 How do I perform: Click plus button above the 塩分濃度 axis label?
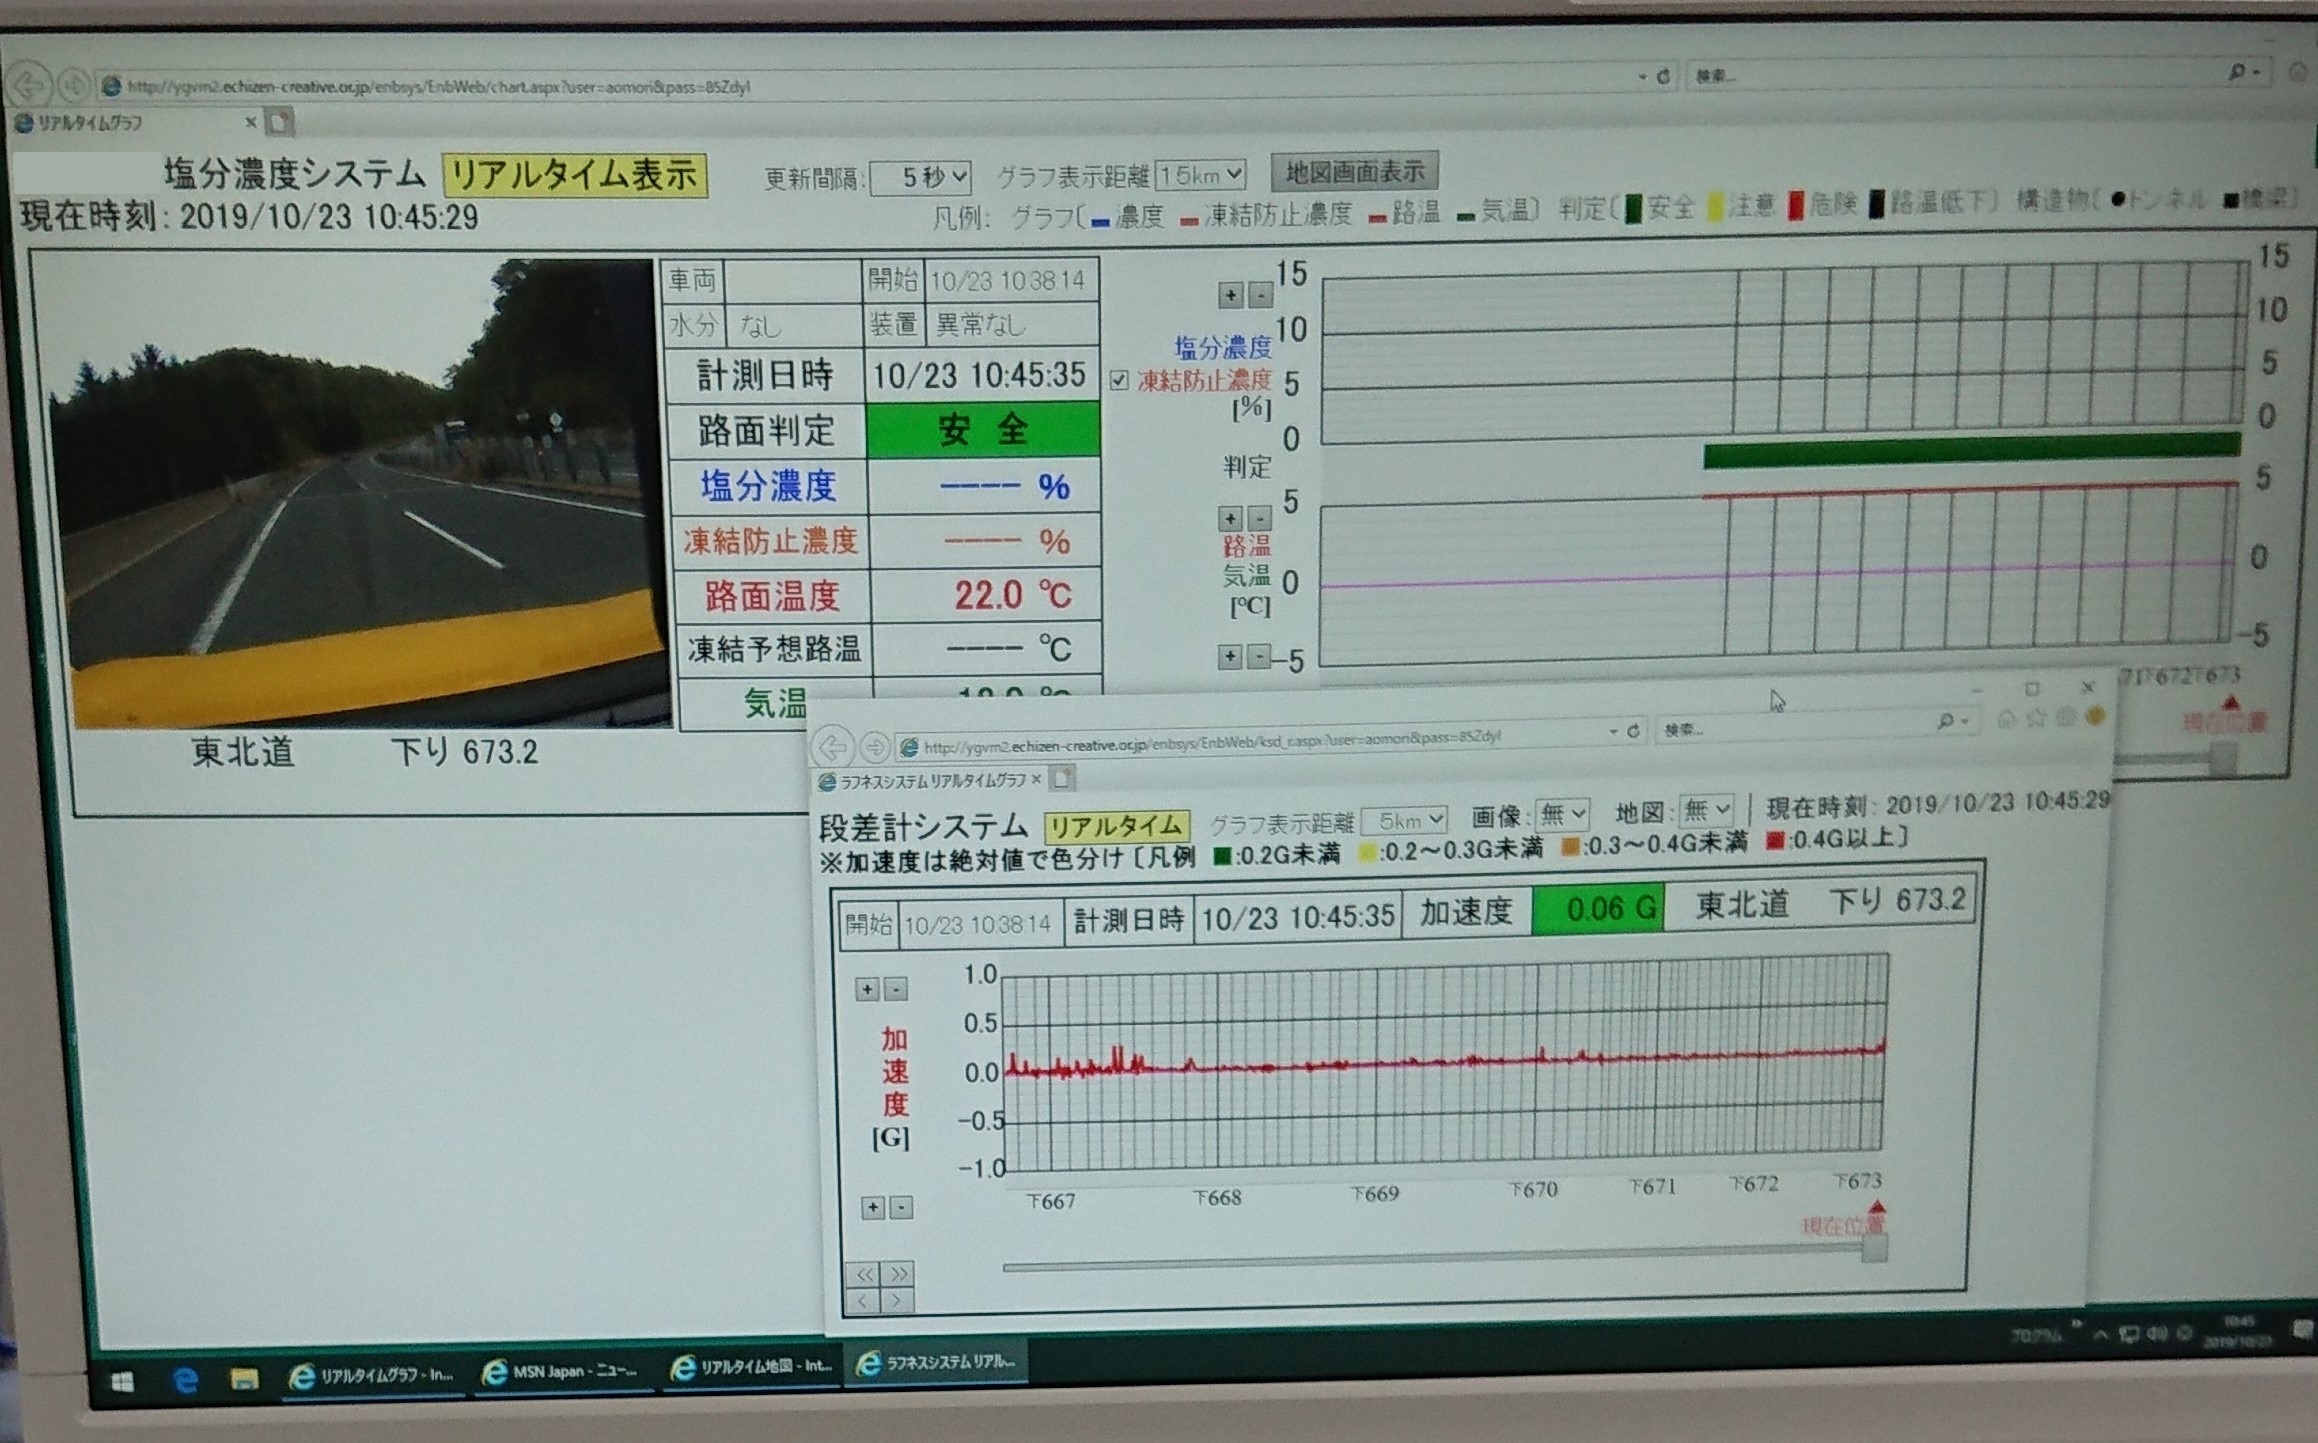coord(1231,294)
